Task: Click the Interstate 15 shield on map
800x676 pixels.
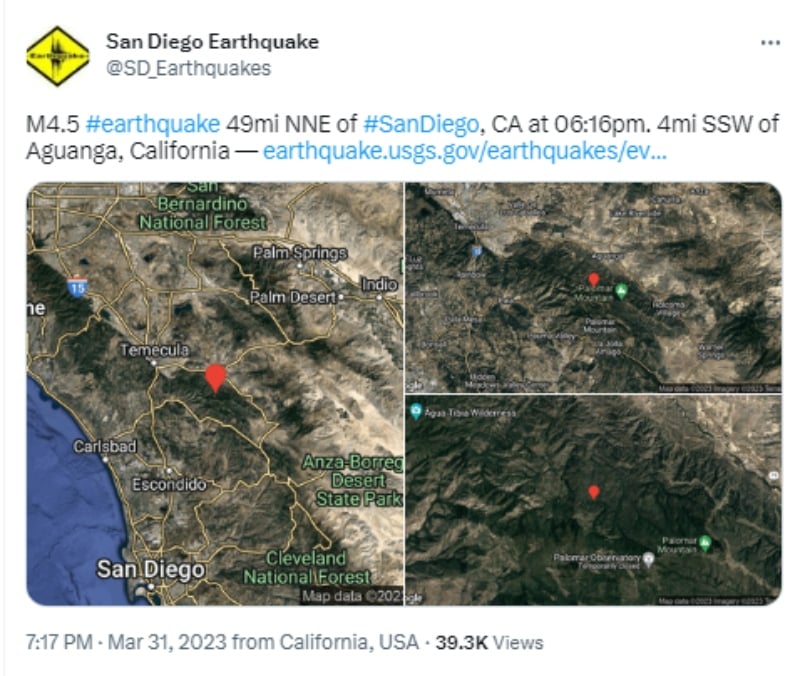Action: click(77, 286)
